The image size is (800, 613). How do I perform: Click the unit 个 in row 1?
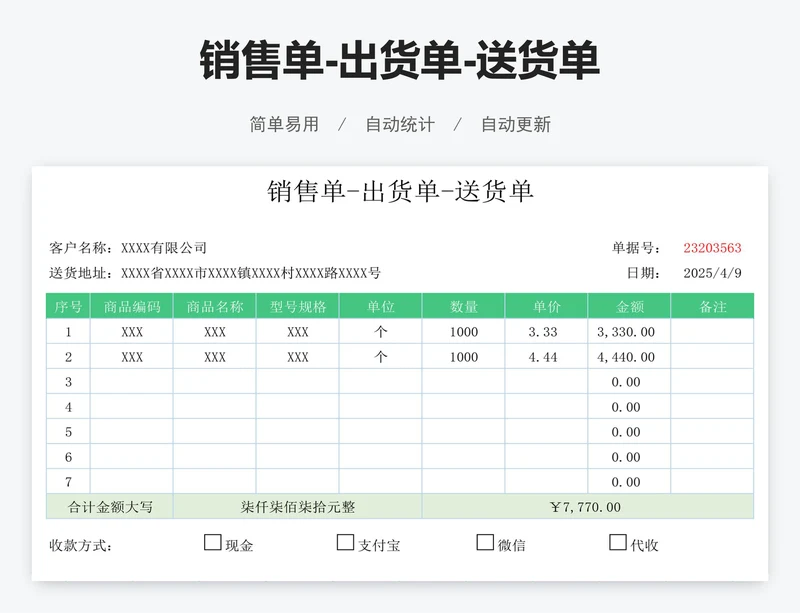coord(381,332)
